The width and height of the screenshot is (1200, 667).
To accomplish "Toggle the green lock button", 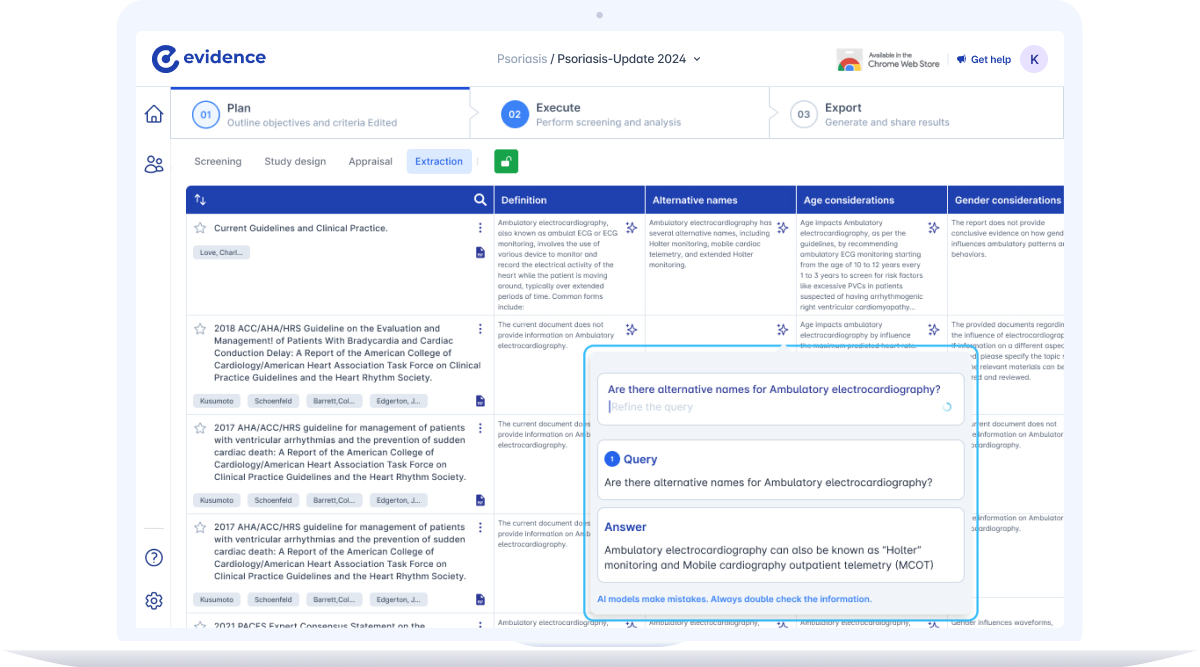I will [506, 162].
